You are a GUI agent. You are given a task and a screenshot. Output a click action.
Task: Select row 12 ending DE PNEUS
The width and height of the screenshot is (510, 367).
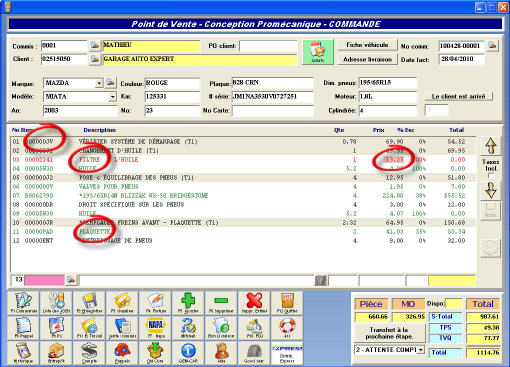(x=243, y=241)
